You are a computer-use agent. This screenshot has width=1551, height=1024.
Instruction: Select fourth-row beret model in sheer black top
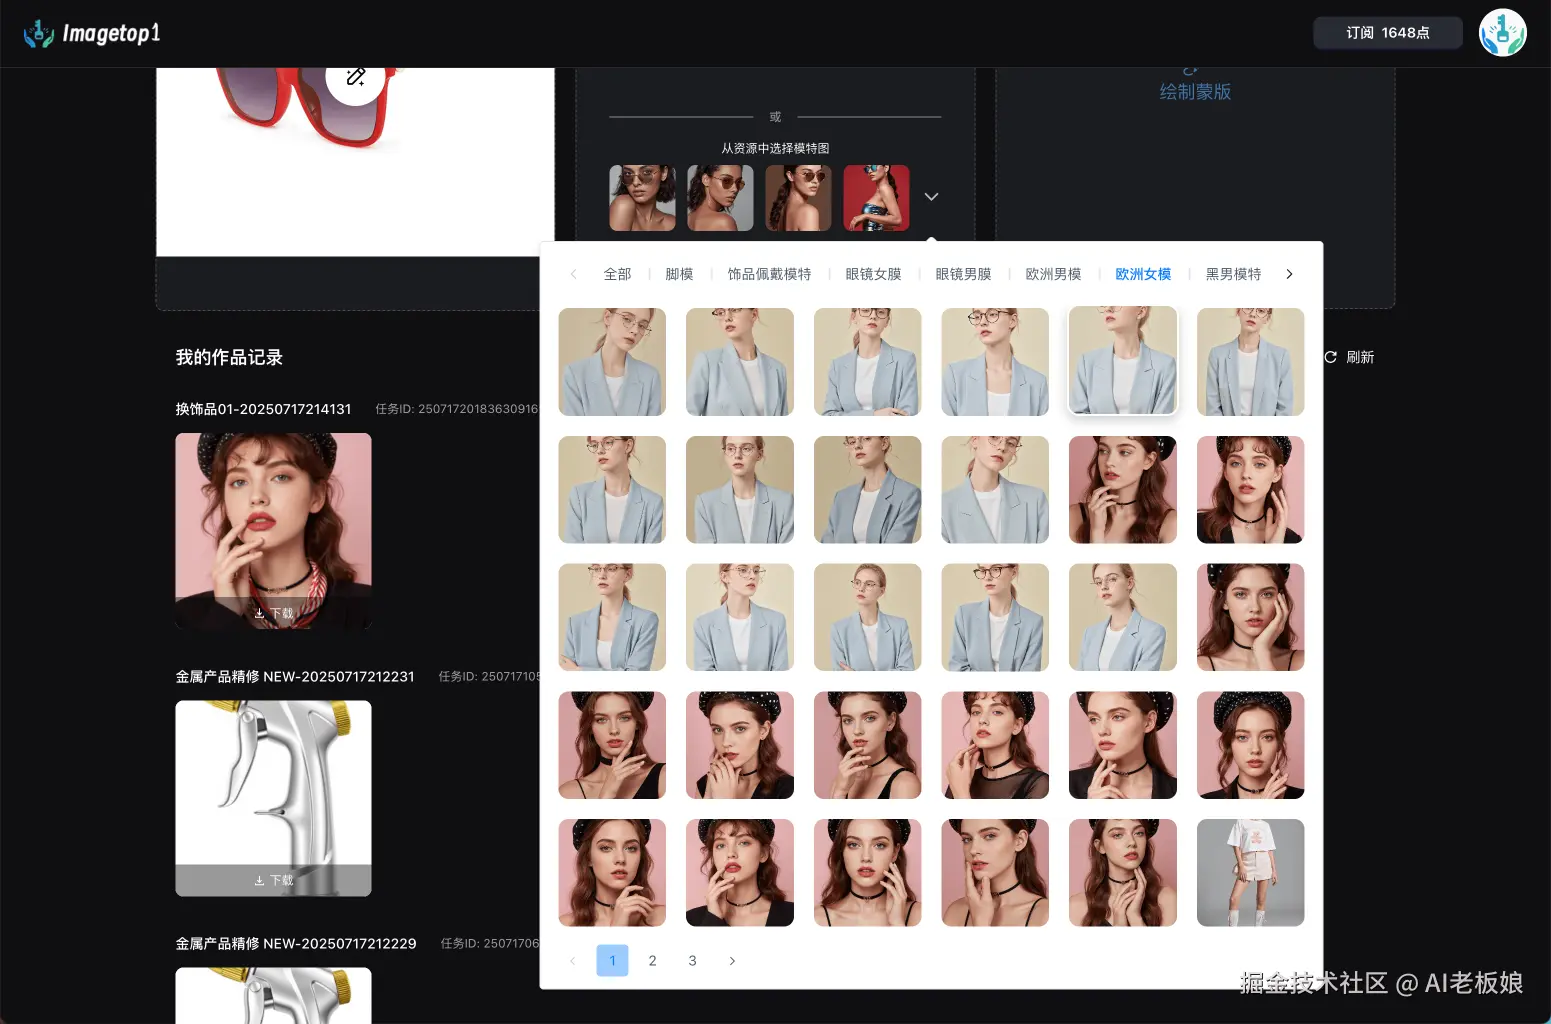tap(995, 745)
